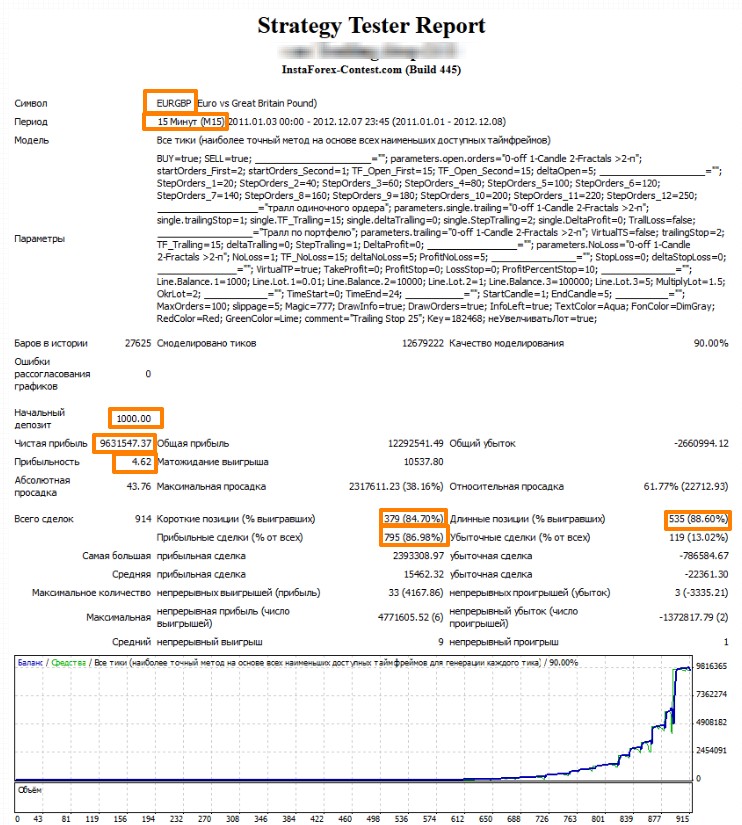
Task: Click the 'Относительная просадка' label
Action: pyautogui.click(x=506, y=486)
